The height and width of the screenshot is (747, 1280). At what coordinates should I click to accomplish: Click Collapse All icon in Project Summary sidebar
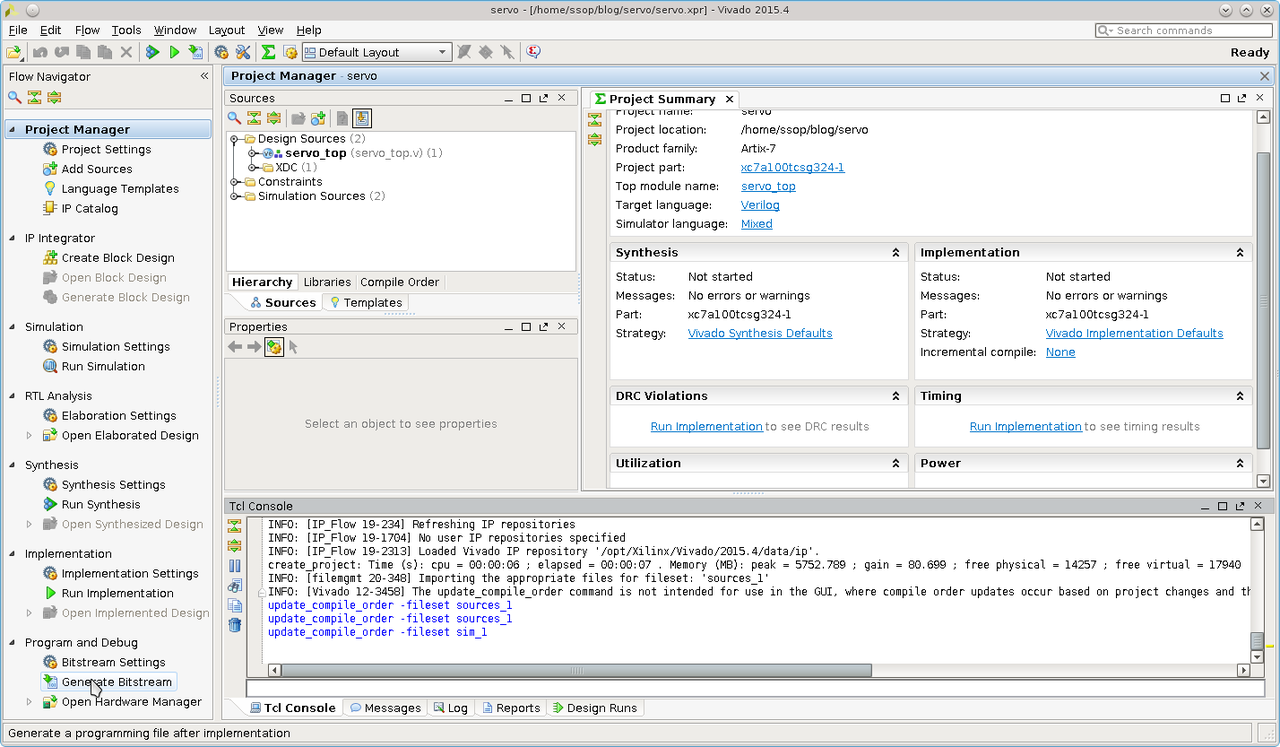(595, 119)
